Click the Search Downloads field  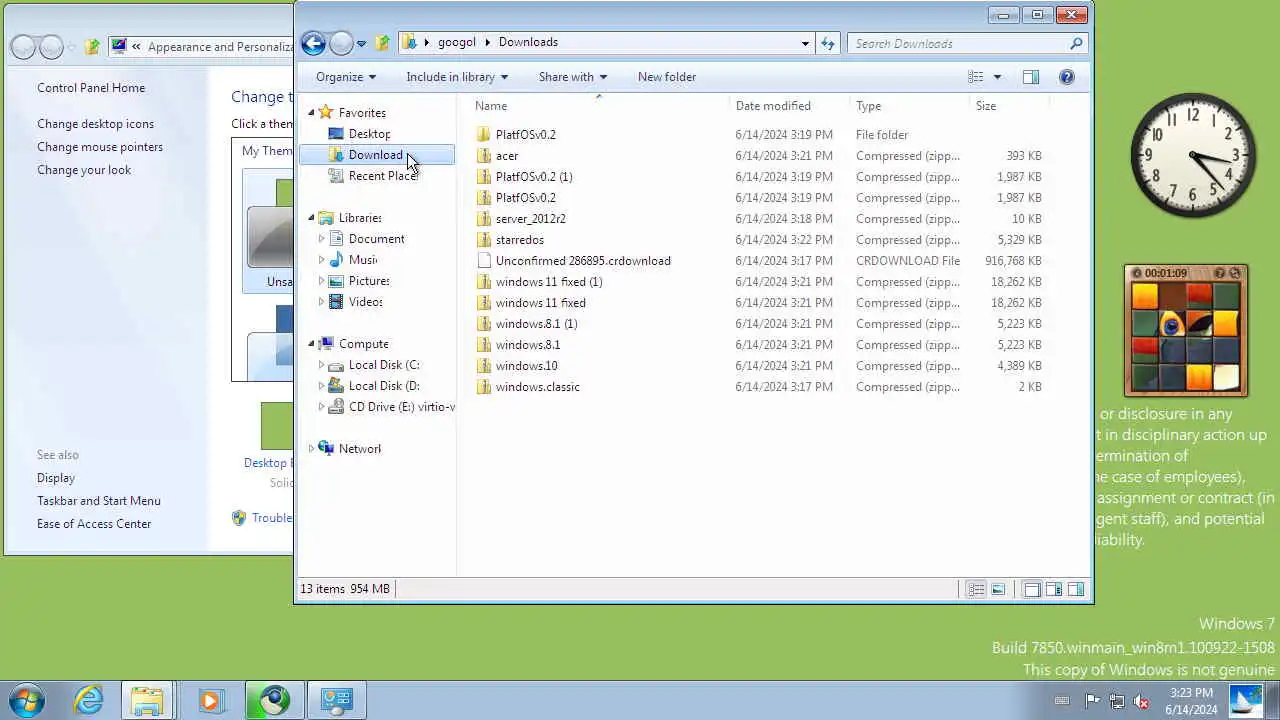tap(967, 43)
